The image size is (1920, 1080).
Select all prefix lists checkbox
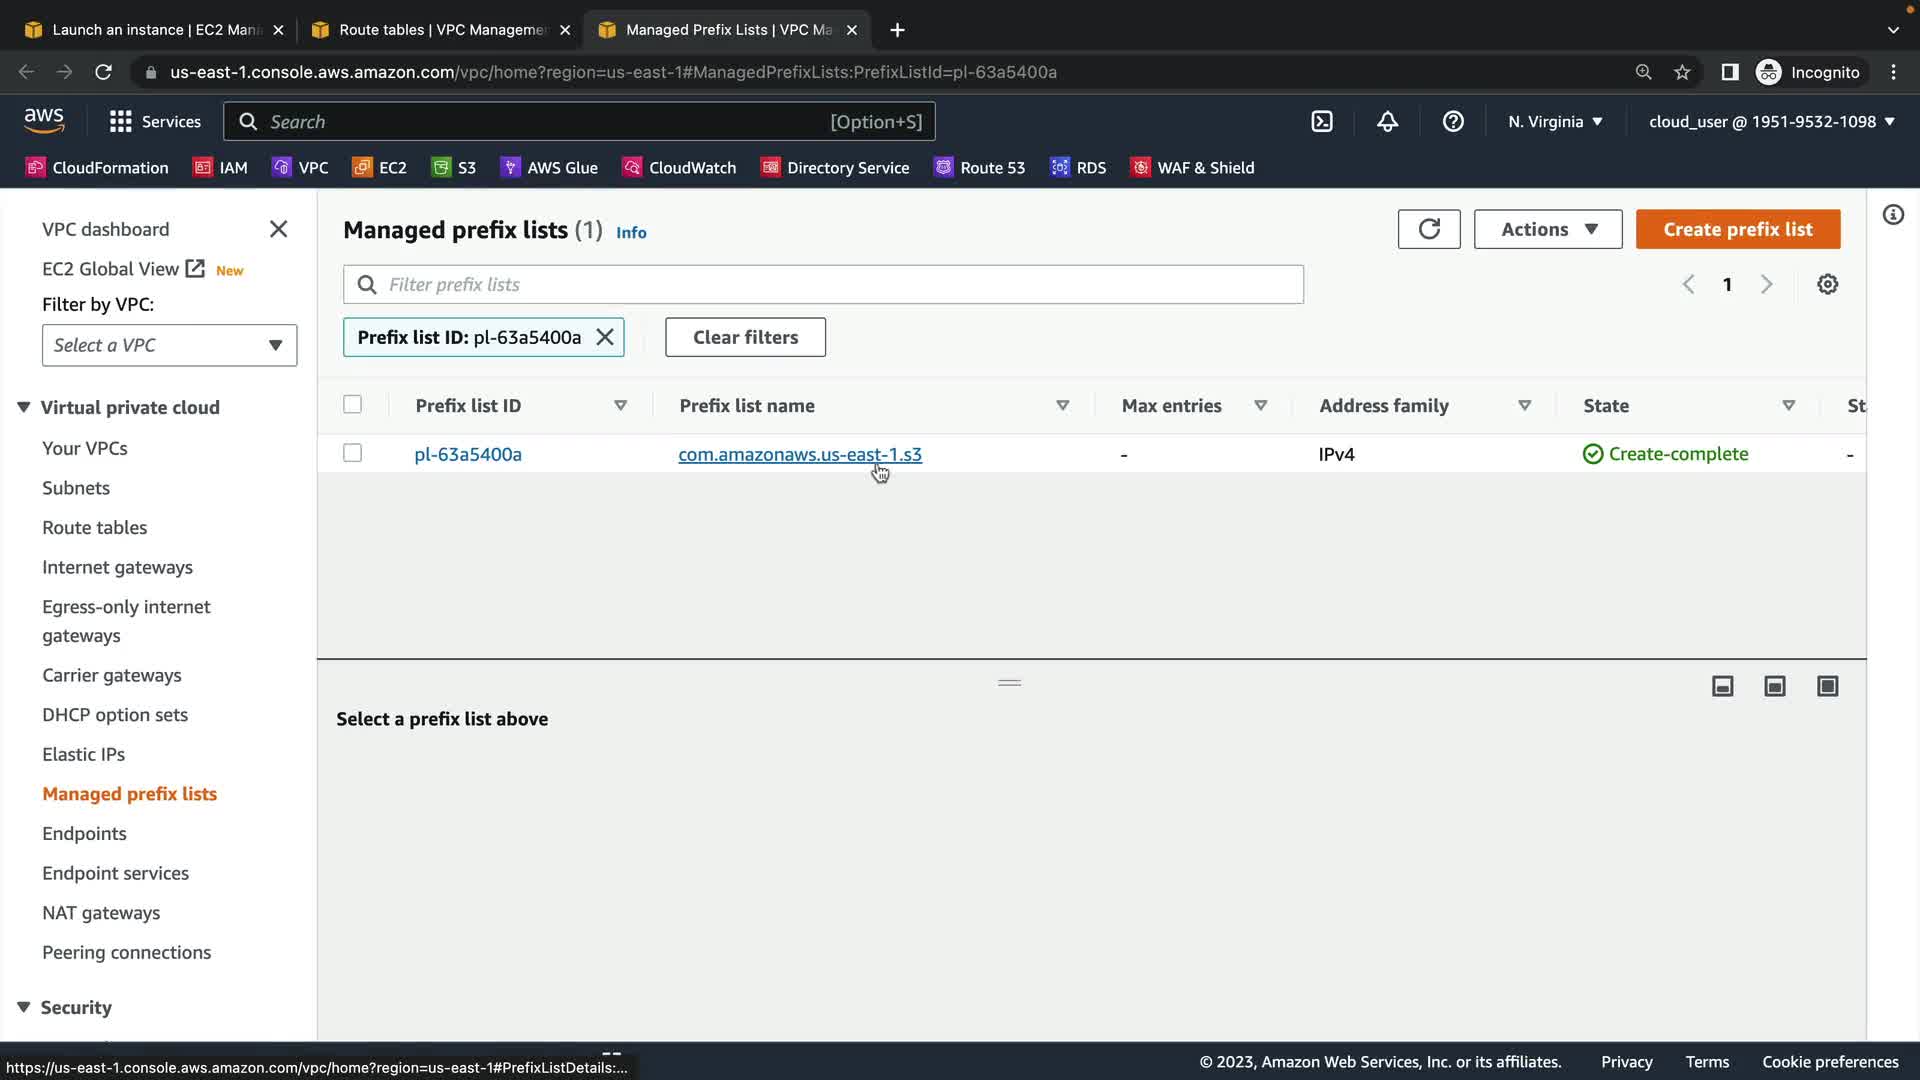(x=352, y=405)
